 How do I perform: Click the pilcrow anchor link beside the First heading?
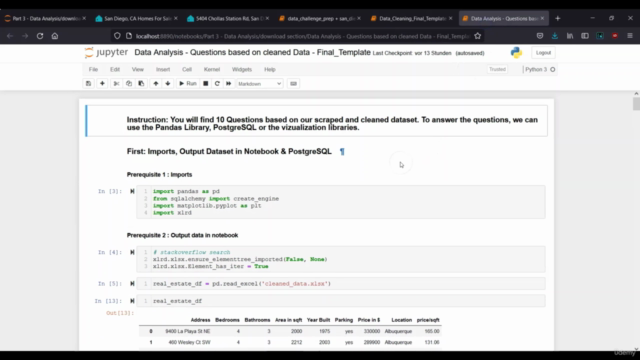(x=342, y=152)
